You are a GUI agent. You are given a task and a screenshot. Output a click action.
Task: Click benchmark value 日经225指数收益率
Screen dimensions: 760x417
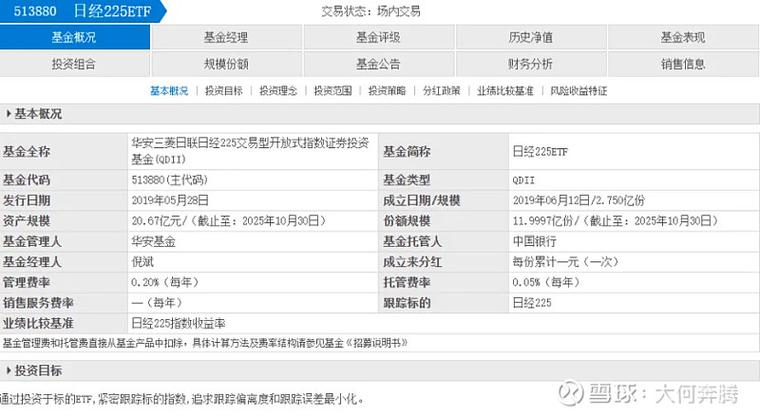(x=178, y=323)
